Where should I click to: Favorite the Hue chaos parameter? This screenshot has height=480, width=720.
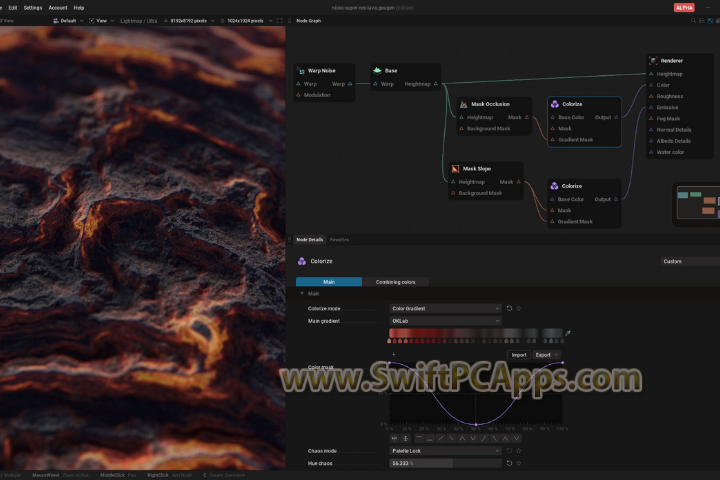pos(519,463)
